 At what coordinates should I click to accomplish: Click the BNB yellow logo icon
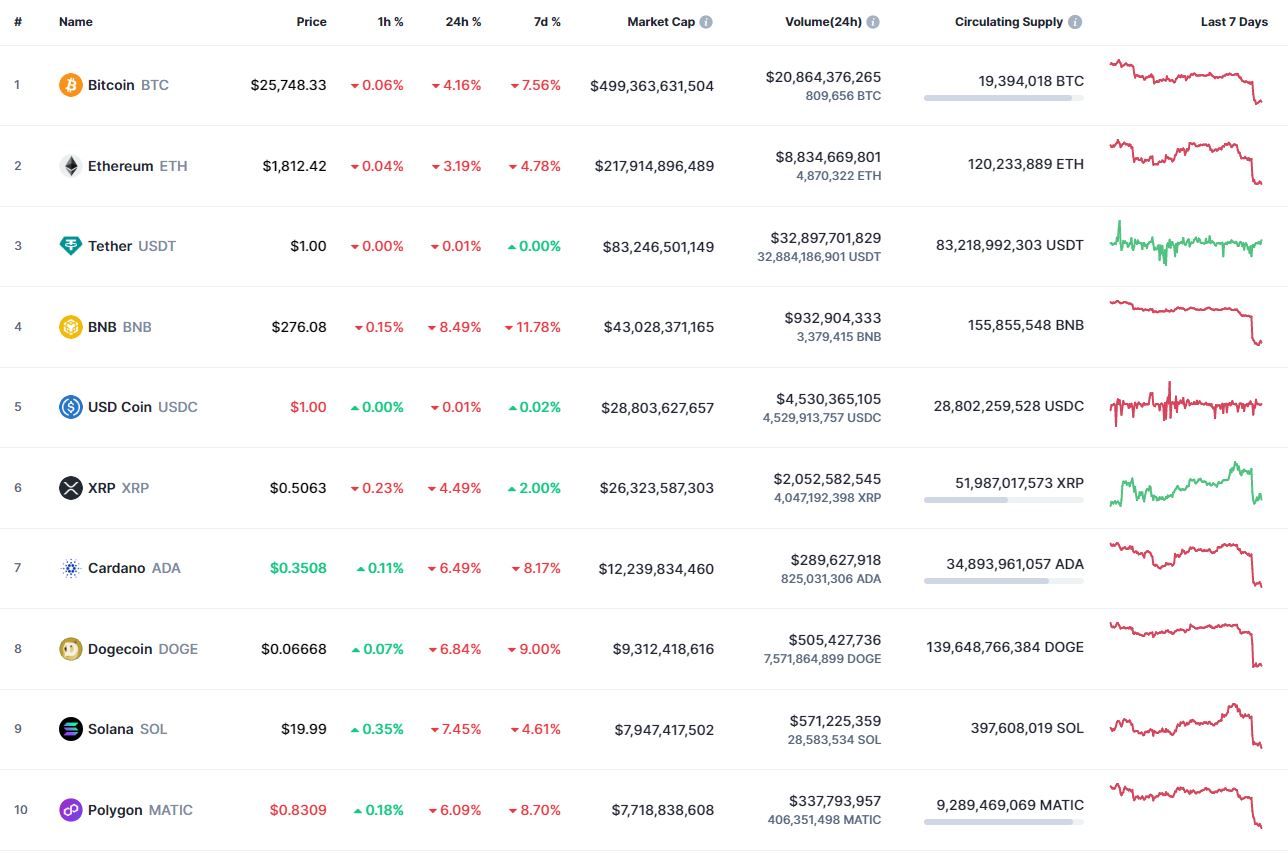pyautogui.click(x=70, y=327)
